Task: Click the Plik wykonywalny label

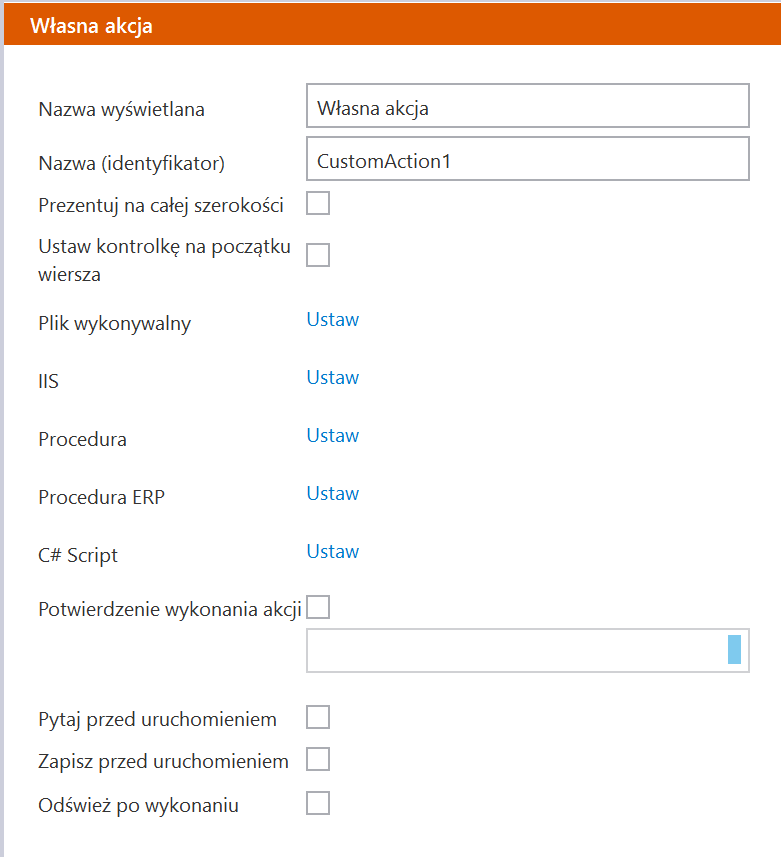Action: click(114, 323)
